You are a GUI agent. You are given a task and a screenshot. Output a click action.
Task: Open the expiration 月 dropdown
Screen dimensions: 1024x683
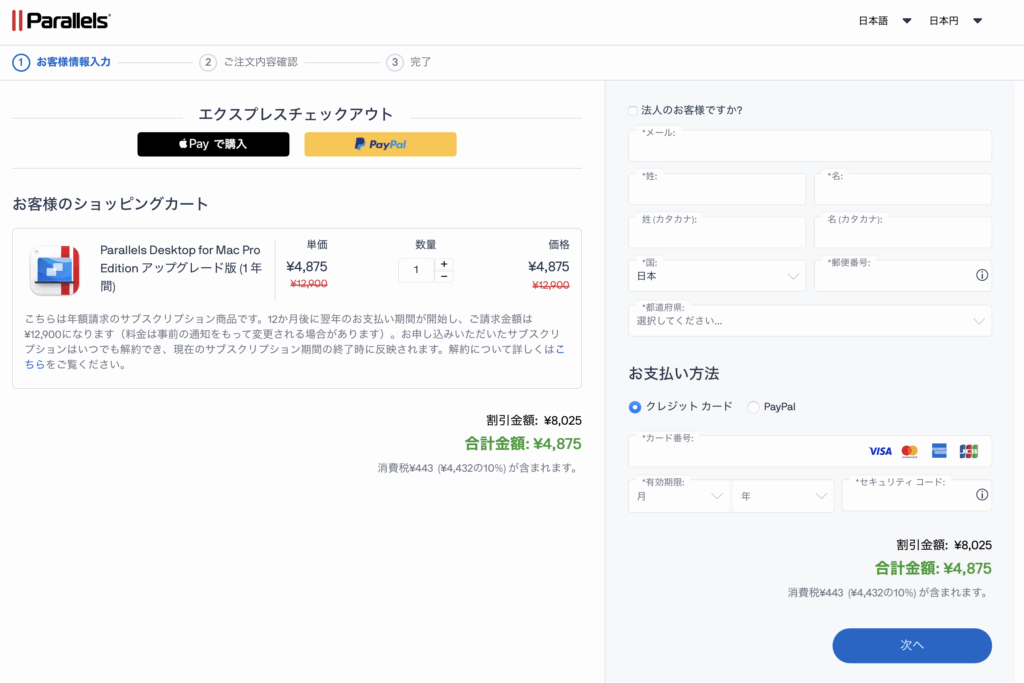679,496
